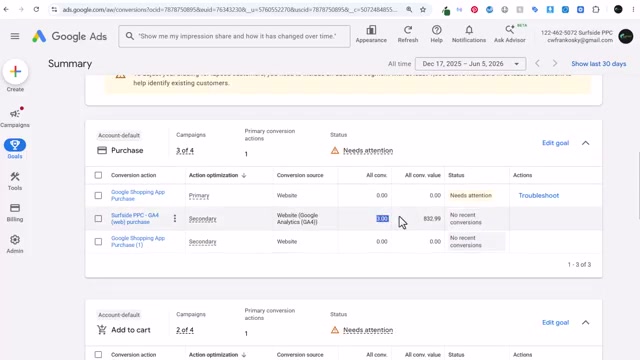Open Surfside PPC - GA4 (web) purchase link
The width and height of the screenshot is (640, 360).
[135, 219]
